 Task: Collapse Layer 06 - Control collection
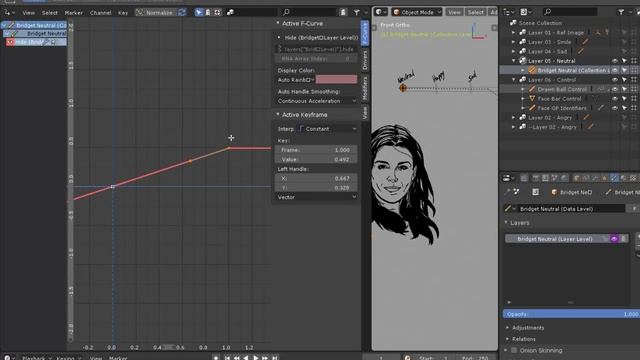click(x=513, y=80)
